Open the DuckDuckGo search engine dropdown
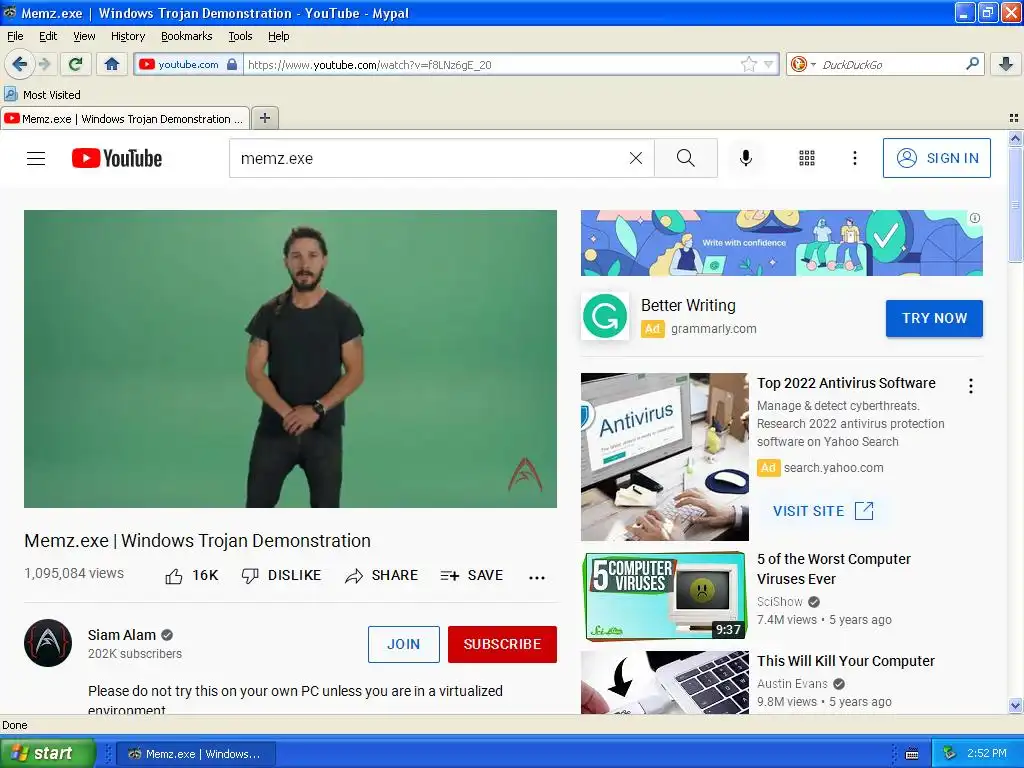The width and height of the screenshot is (1024, 768). (x=803, y=64)
